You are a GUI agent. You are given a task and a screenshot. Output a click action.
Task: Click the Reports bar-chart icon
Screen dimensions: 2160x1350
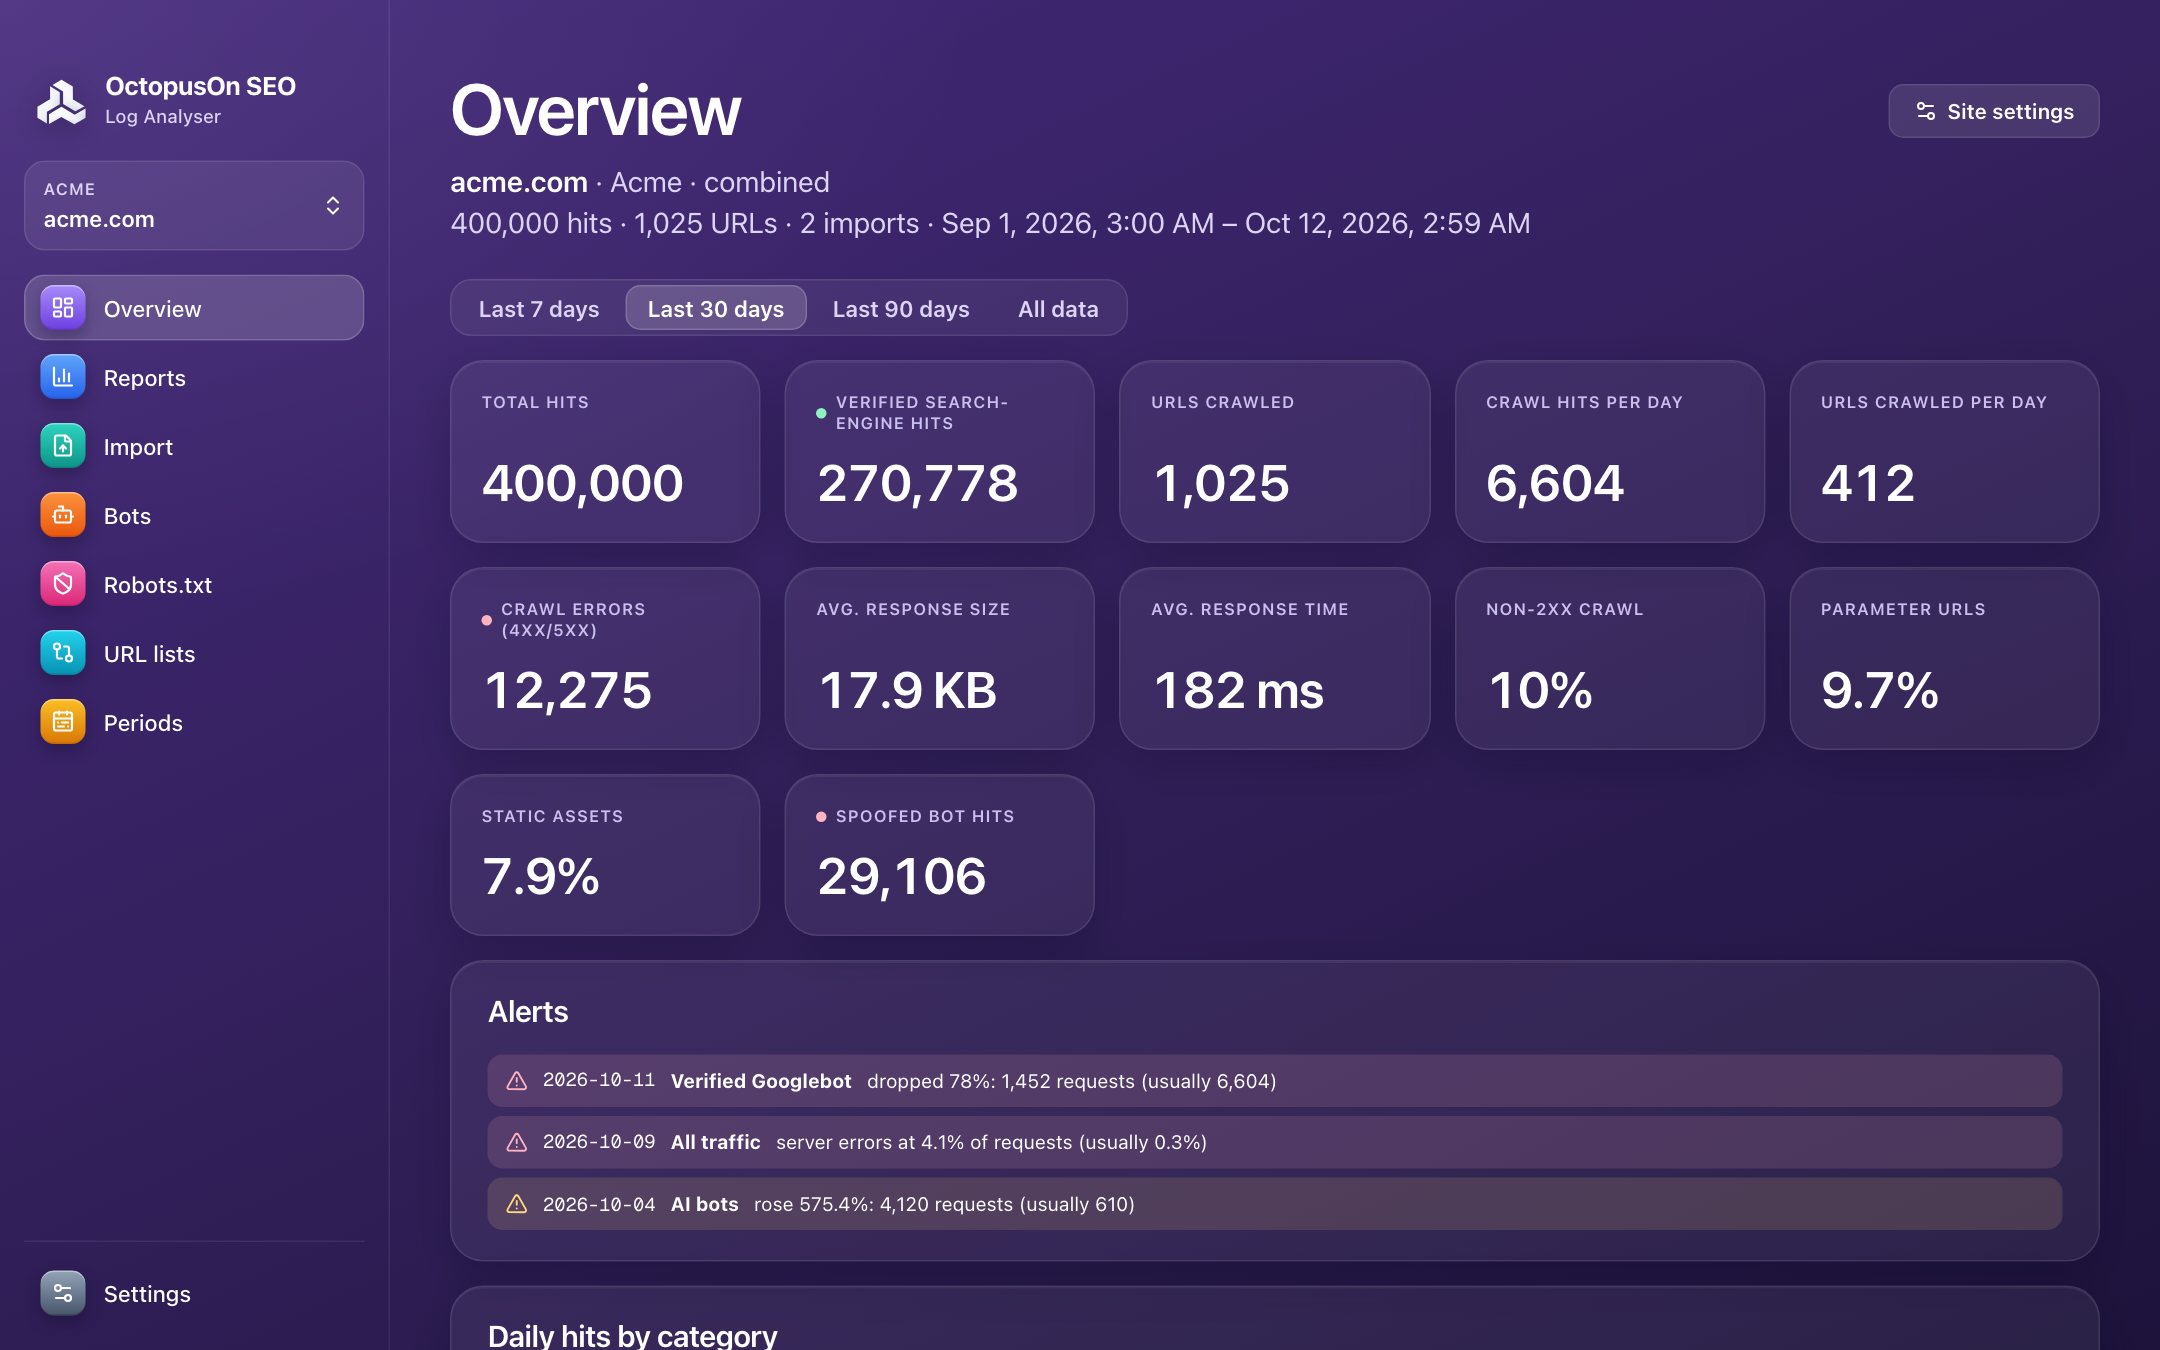[63, 377]
